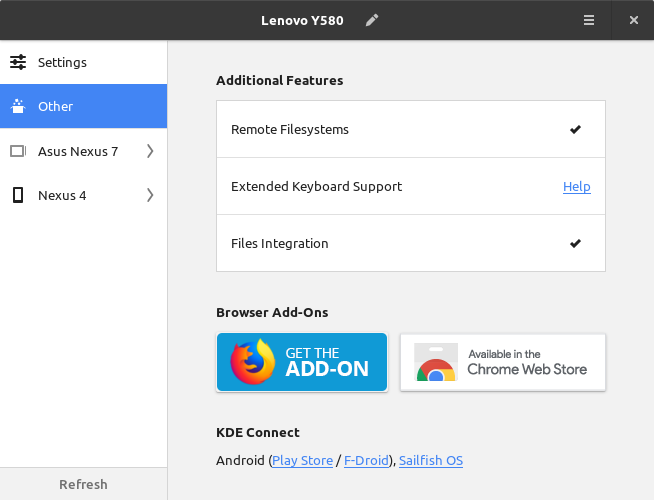Click the Files Integration row label

point(279,244)
